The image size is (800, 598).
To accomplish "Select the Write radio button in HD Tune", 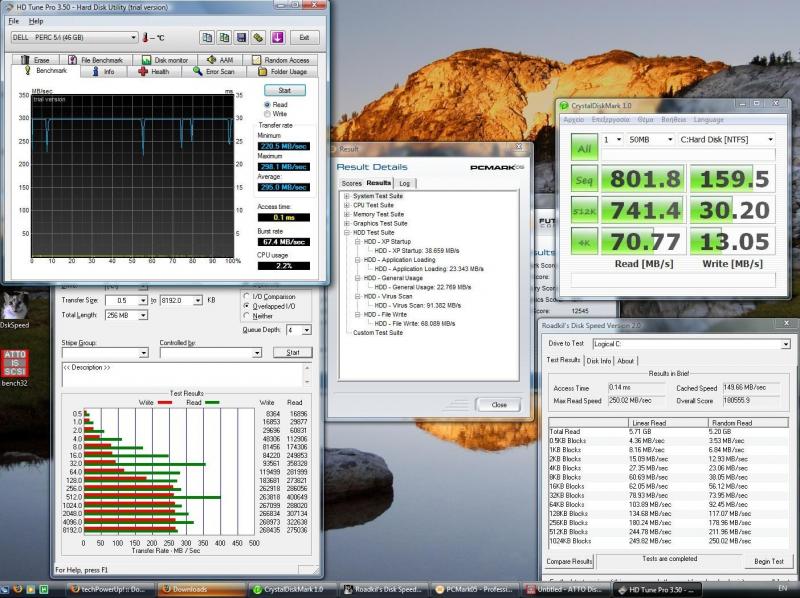I will 267,114.
